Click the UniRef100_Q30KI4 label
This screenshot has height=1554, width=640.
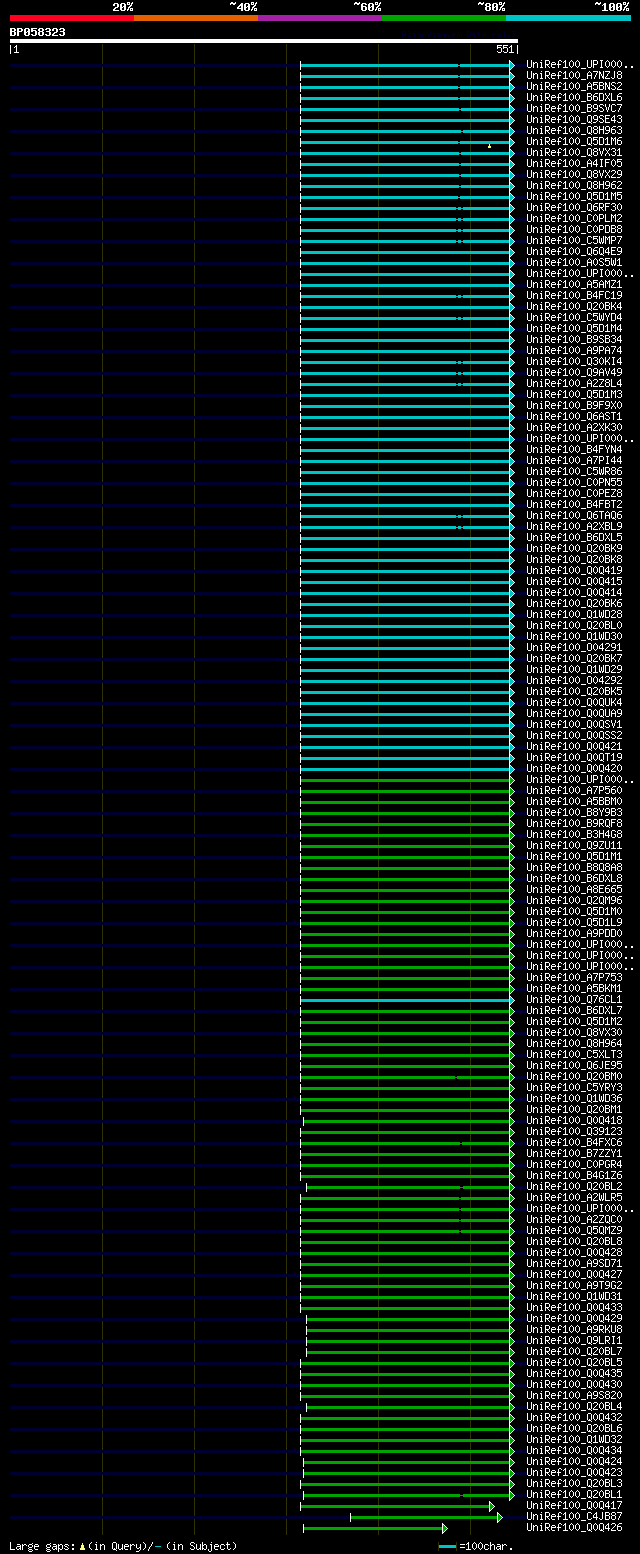(x=574, y=361)
